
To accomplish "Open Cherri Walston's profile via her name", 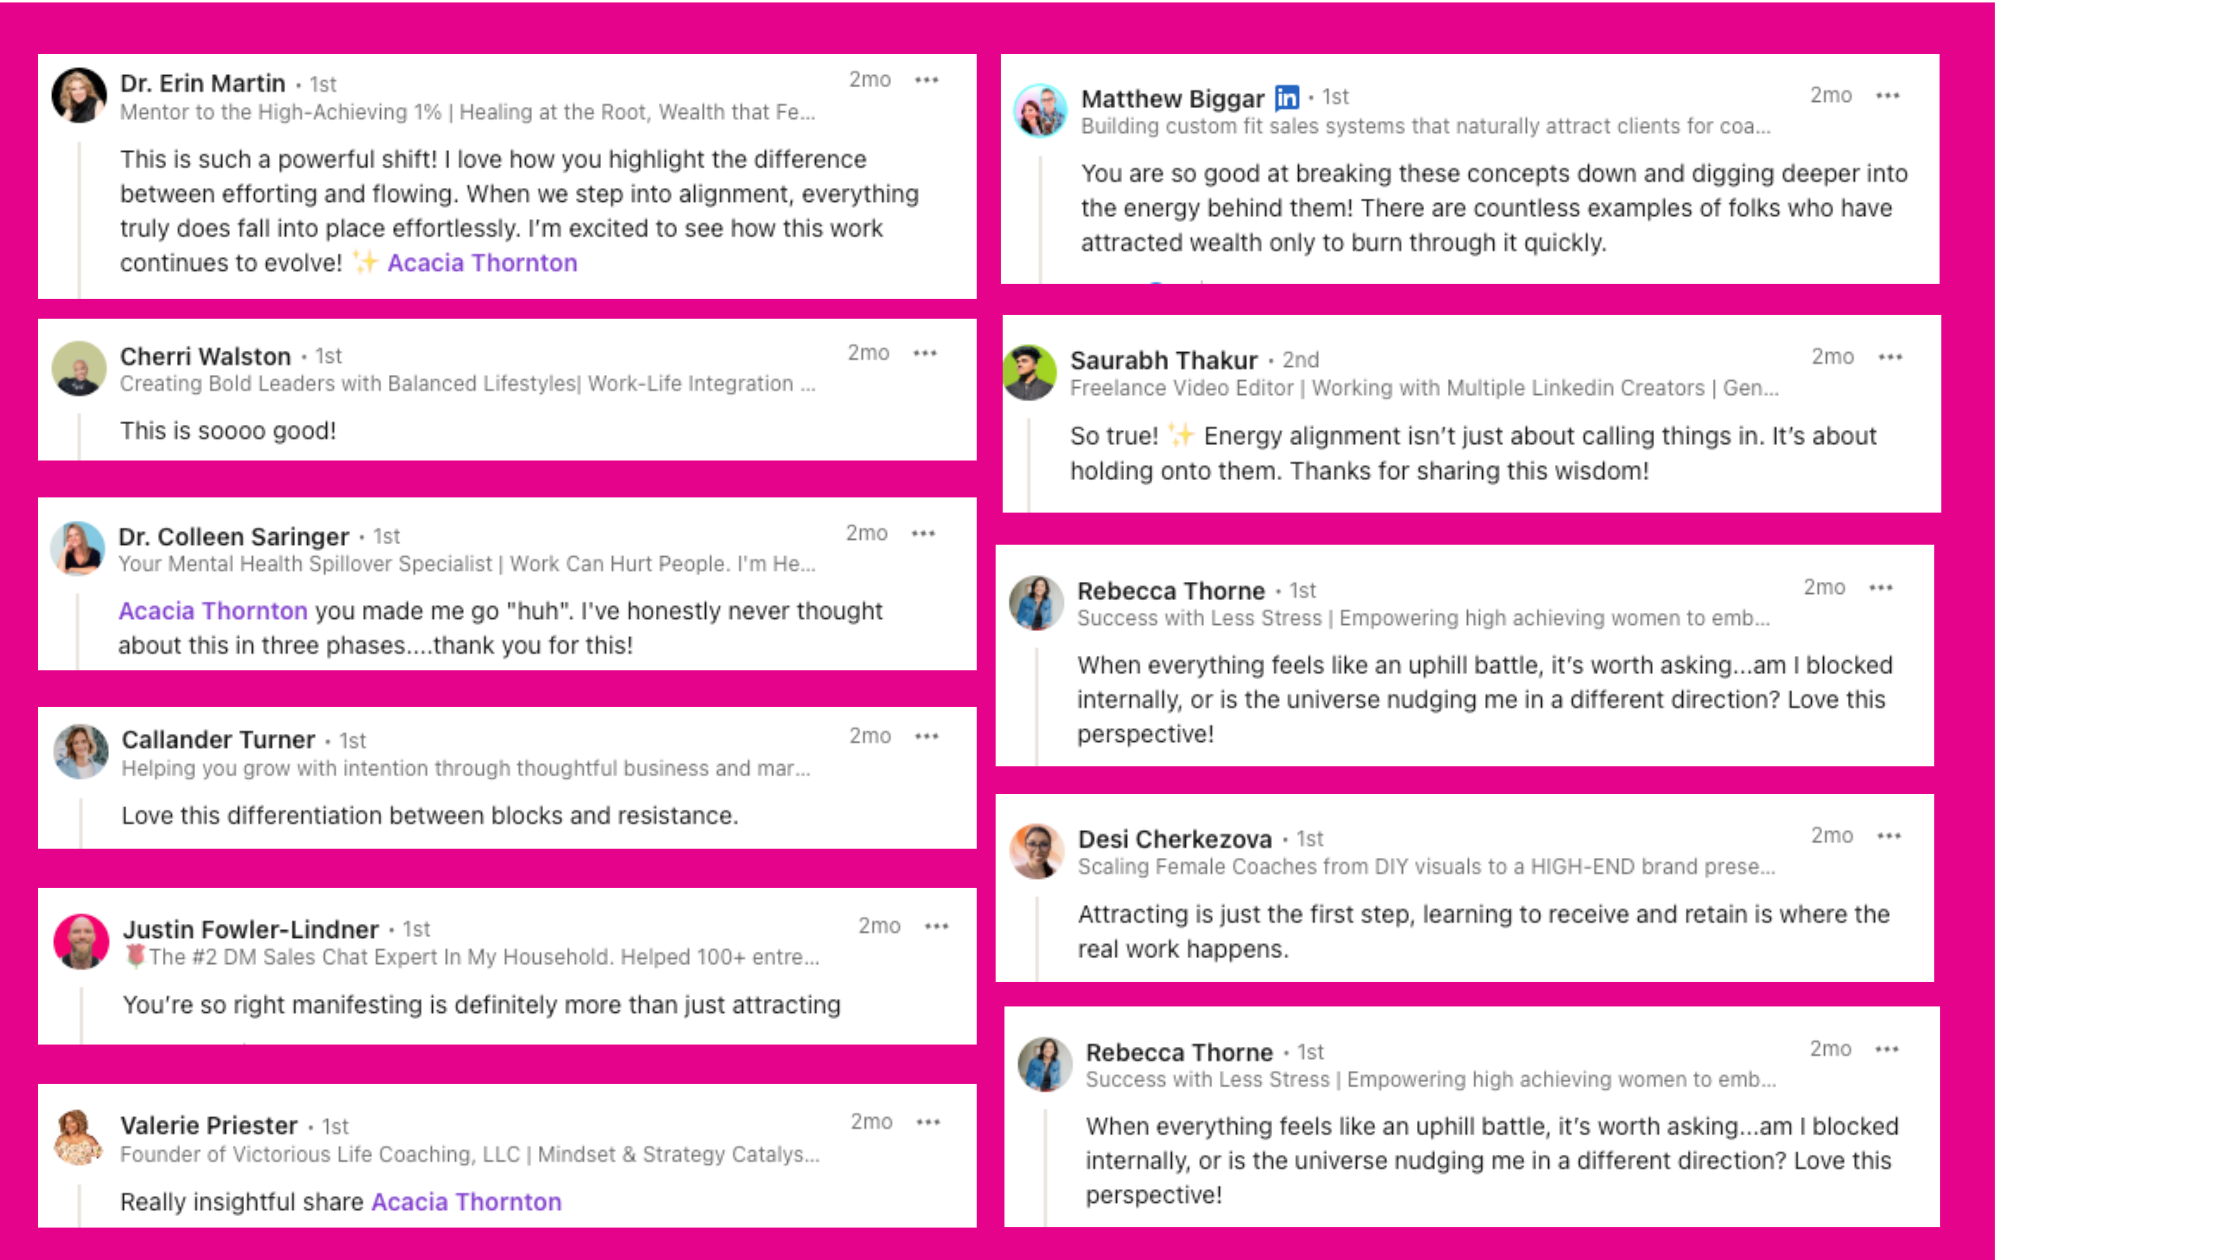I will pos(205,357).
